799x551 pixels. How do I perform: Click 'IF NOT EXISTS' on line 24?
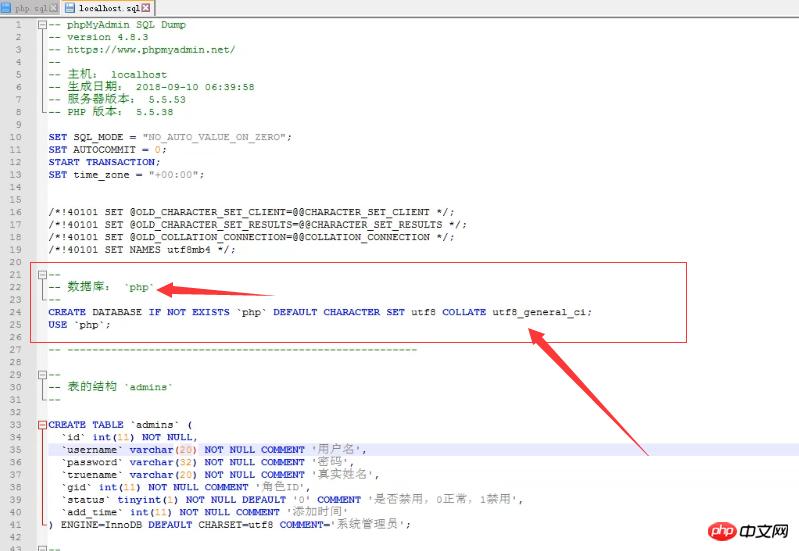tap(189, 312)
